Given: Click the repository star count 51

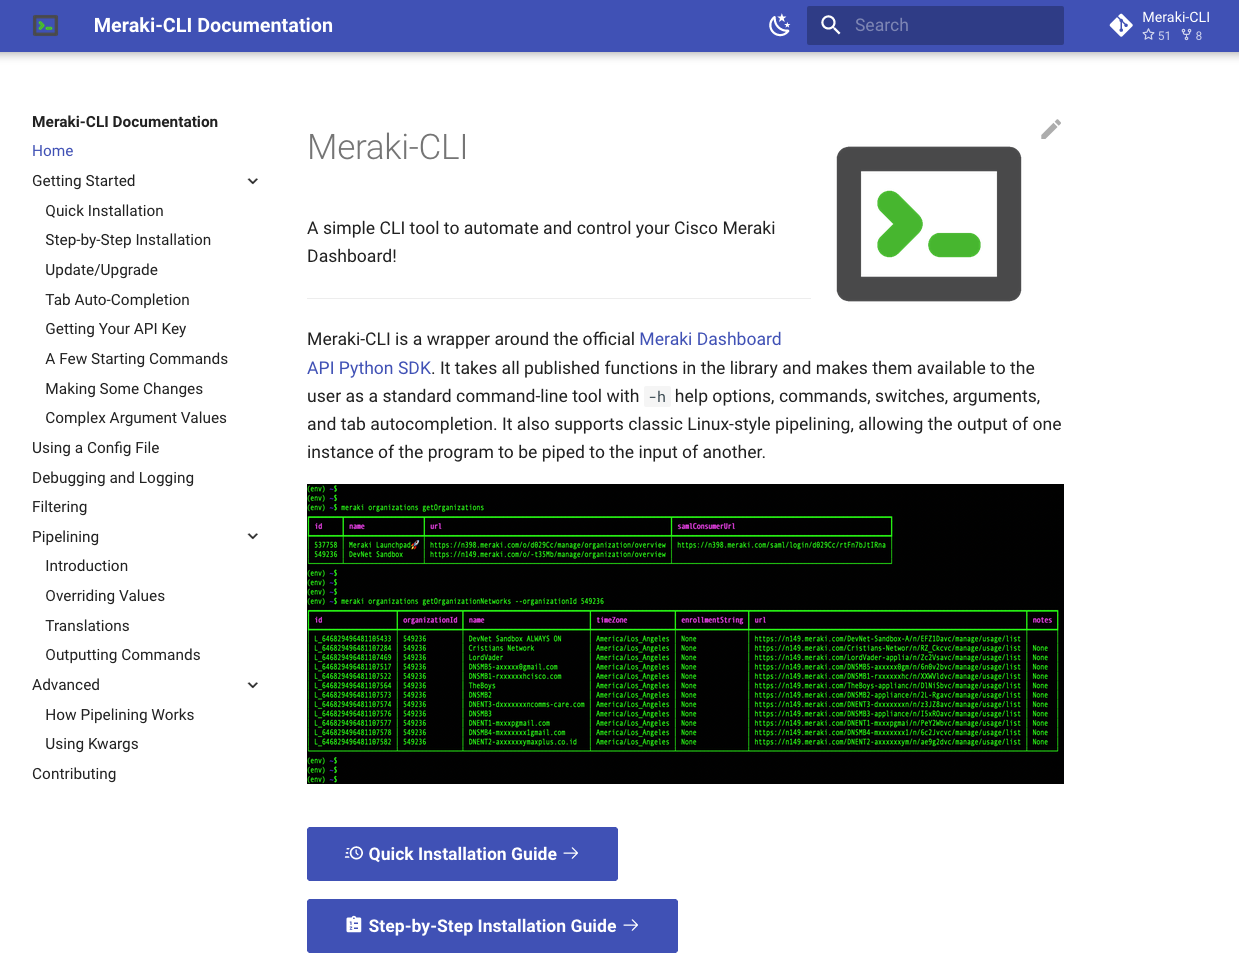Looking at the screenshot, I should pos(1156,35).
